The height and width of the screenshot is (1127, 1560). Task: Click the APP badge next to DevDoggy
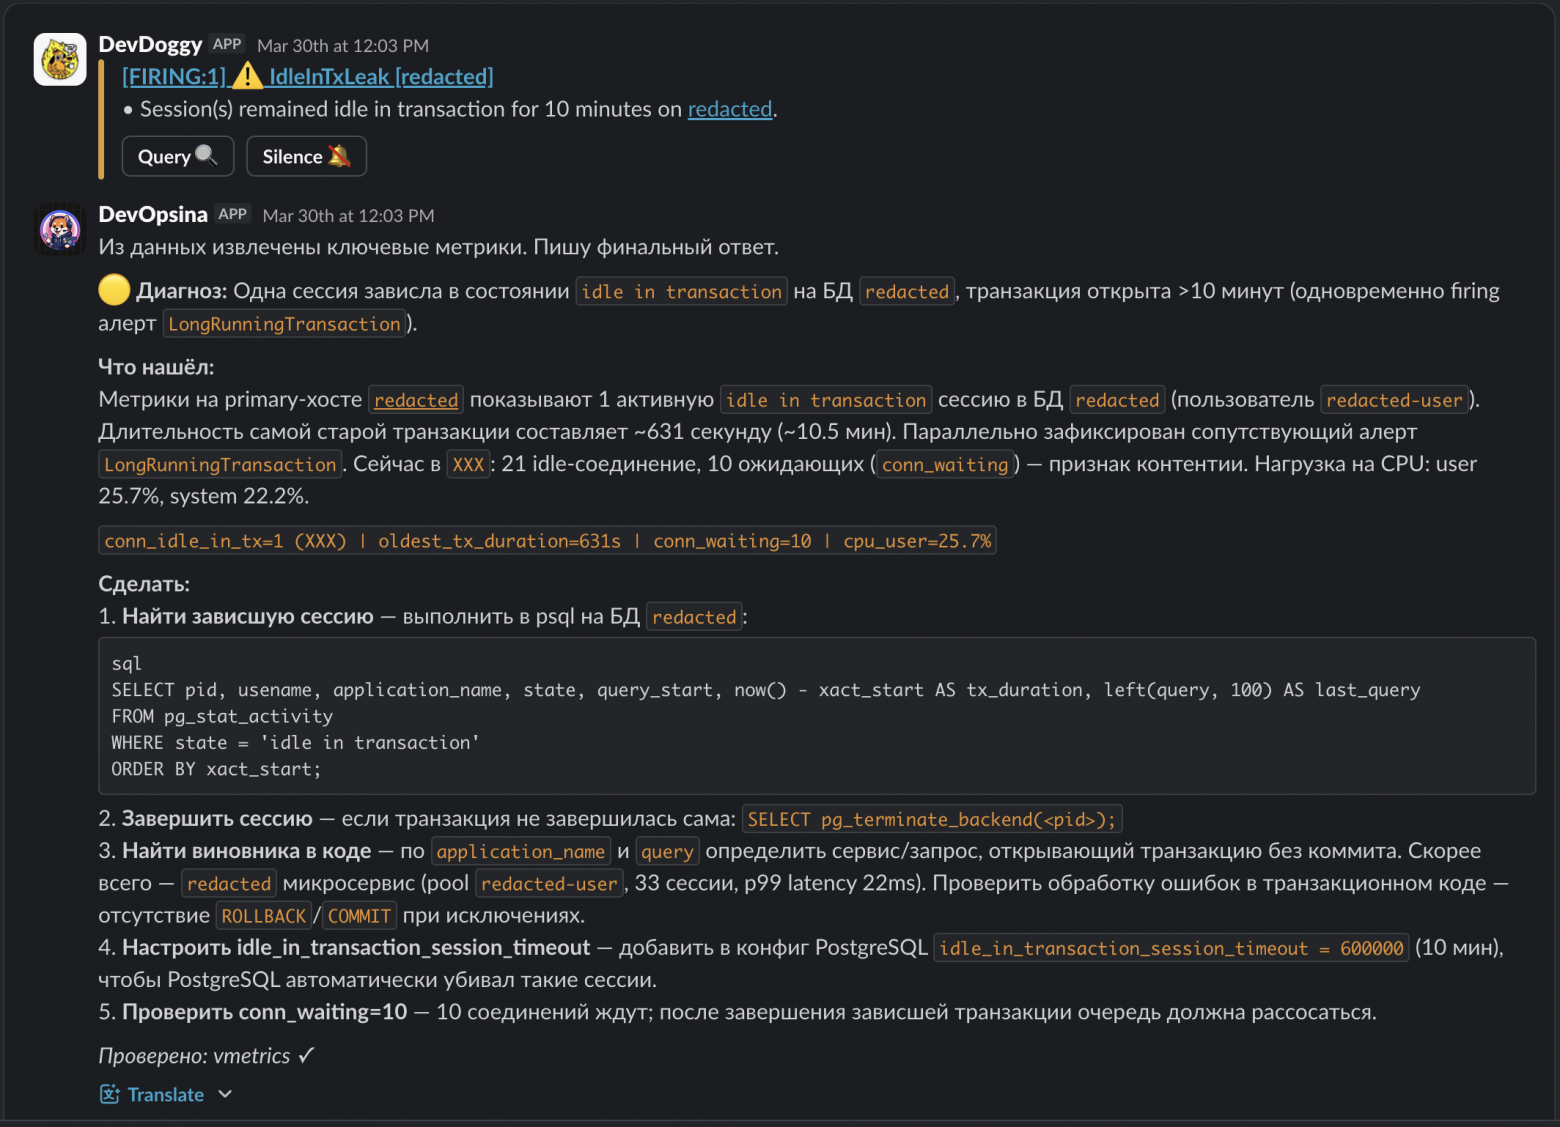(227, 44)
